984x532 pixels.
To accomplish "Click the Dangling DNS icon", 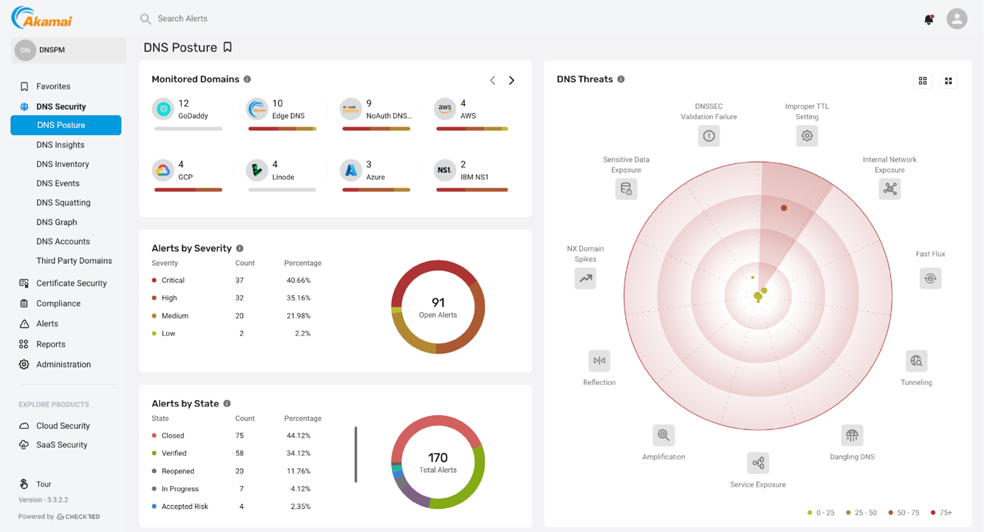I will point(852,435).
